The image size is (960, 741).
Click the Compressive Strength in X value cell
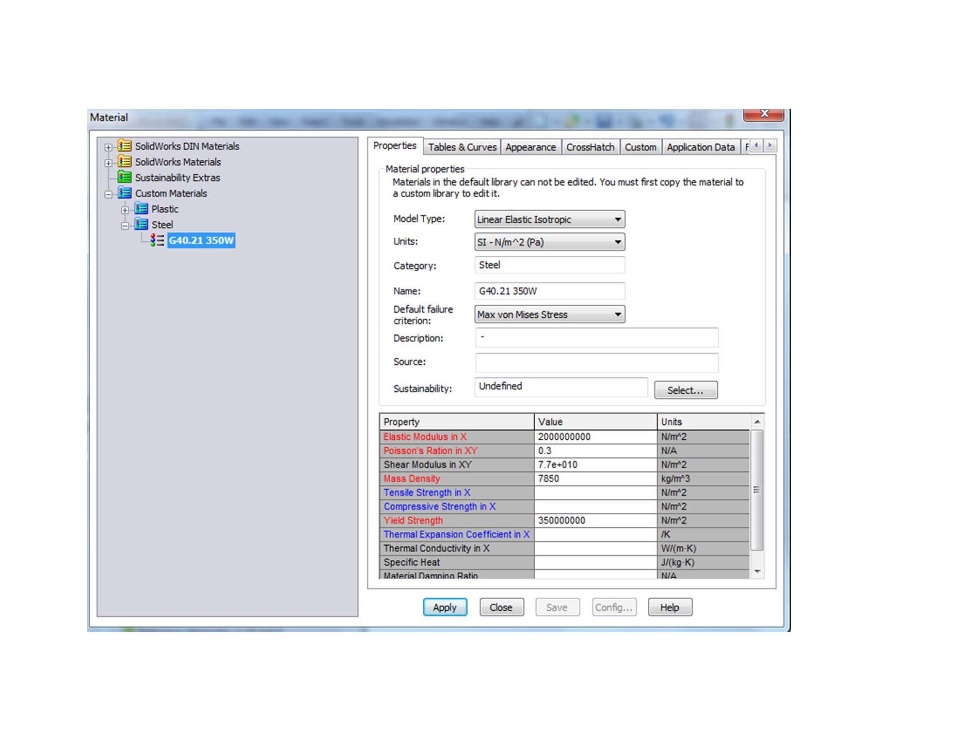(x=595, y=506)
